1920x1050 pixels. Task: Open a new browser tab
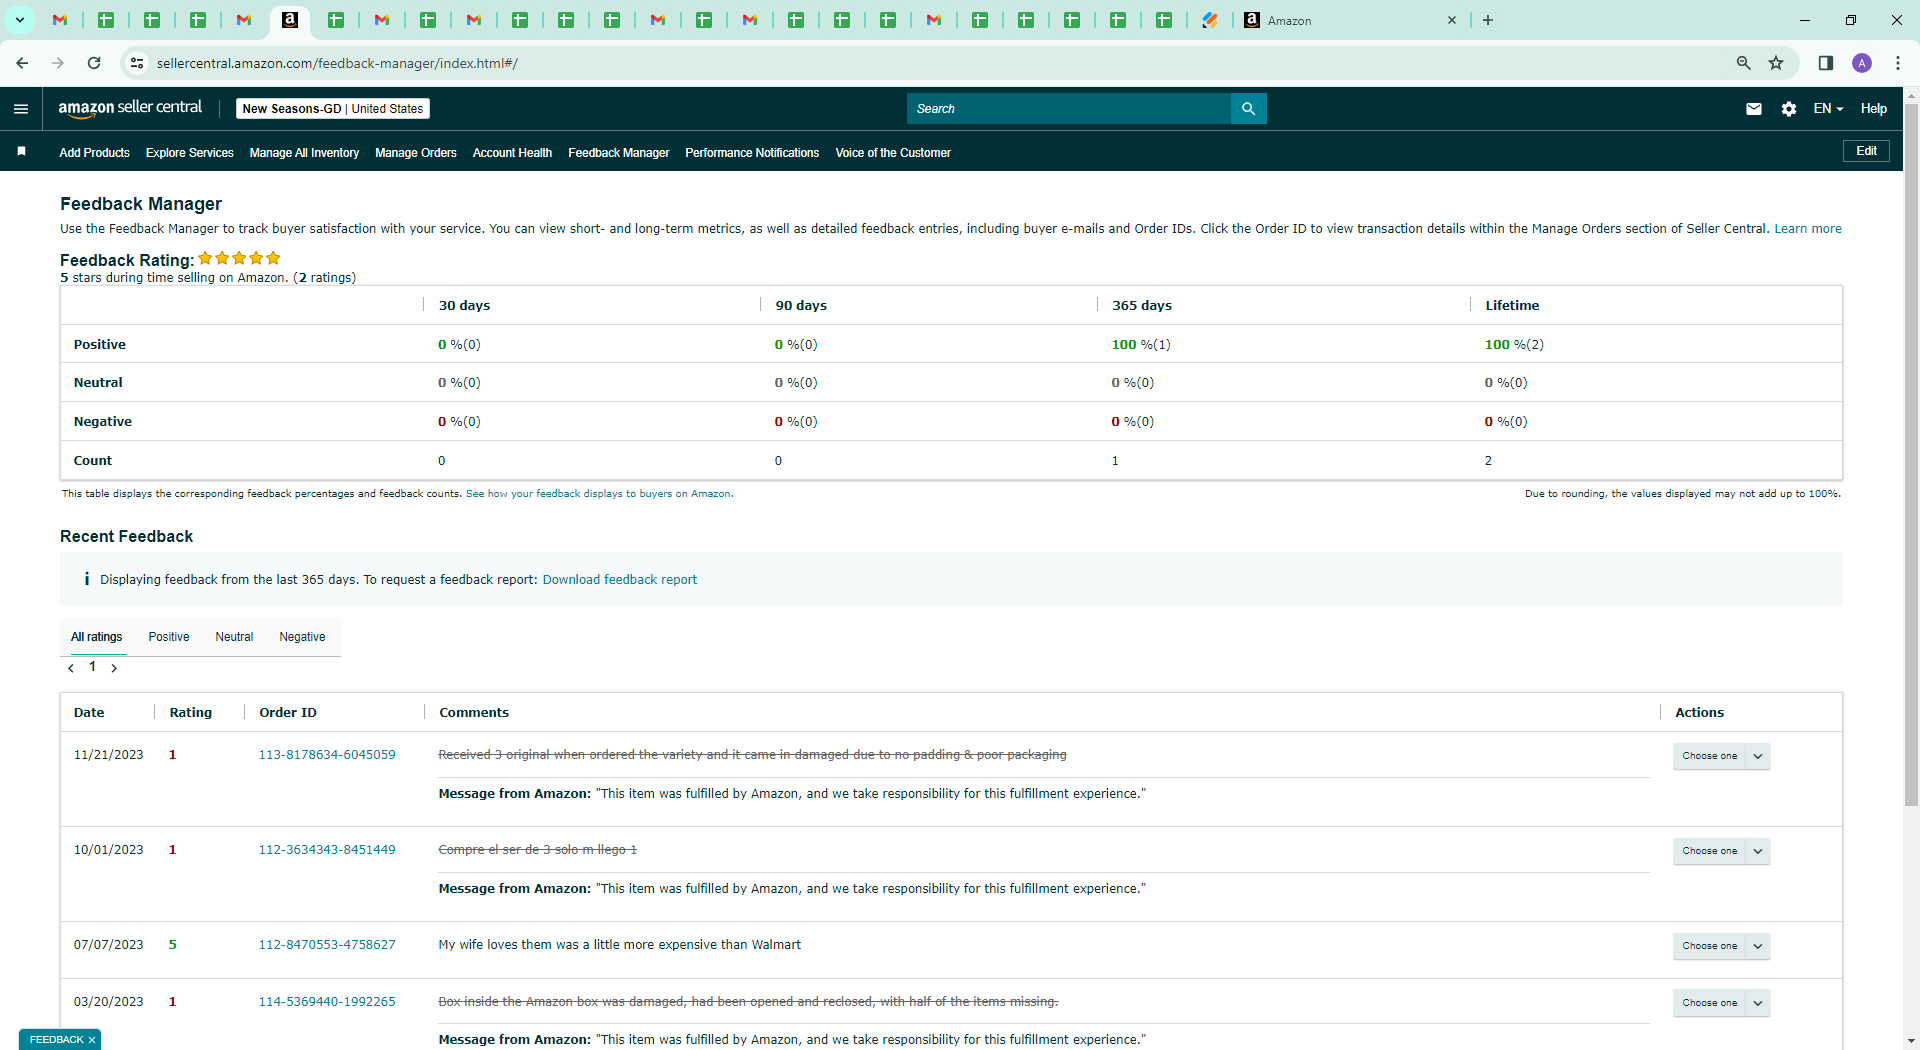click(x=1488, y=20)
